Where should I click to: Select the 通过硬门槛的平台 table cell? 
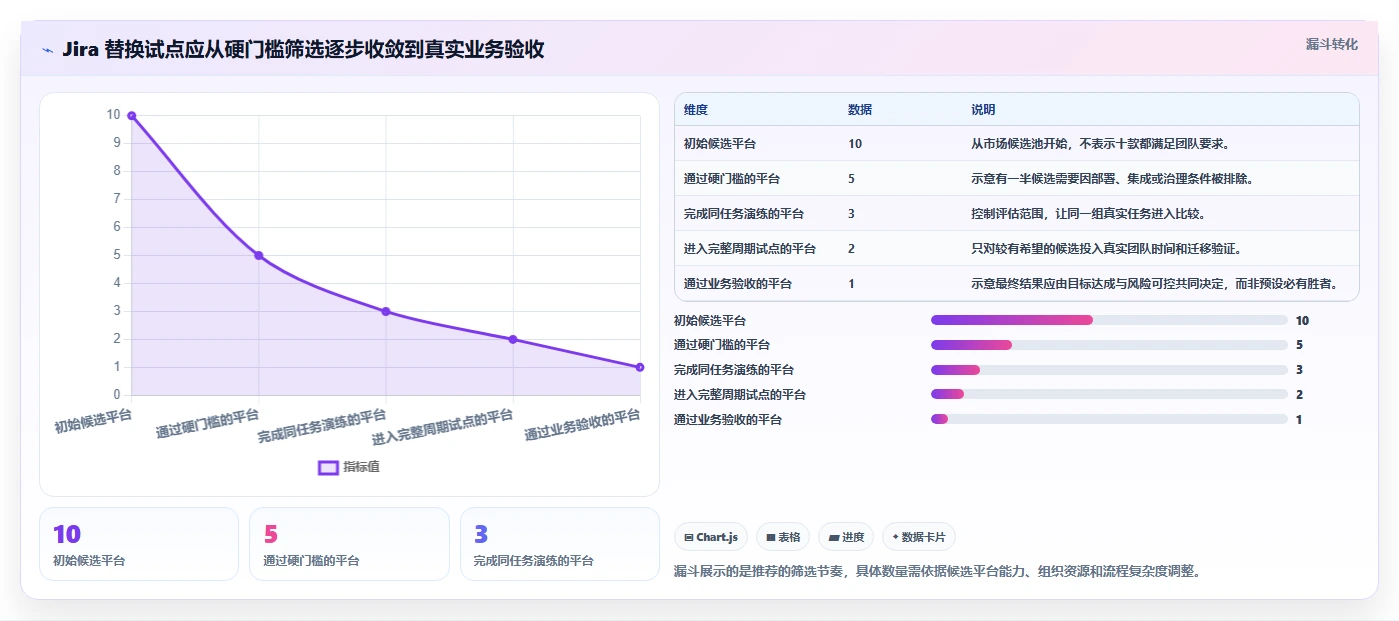[x=732, y=179]
